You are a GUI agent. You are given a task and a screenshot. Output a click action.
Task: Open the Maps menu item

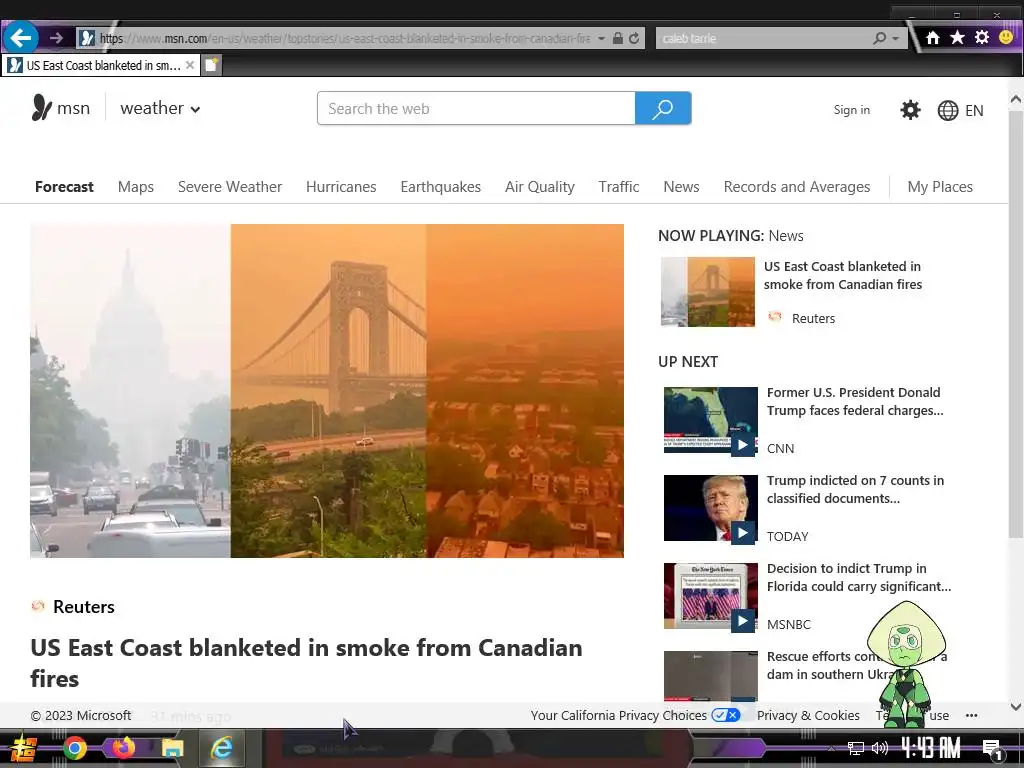(x=136, y=187)
